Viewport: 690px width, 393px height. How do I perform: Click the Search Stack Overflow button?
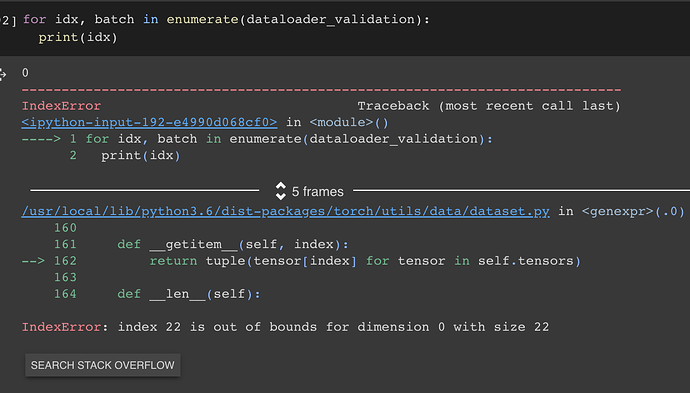(x=103, y=365)
